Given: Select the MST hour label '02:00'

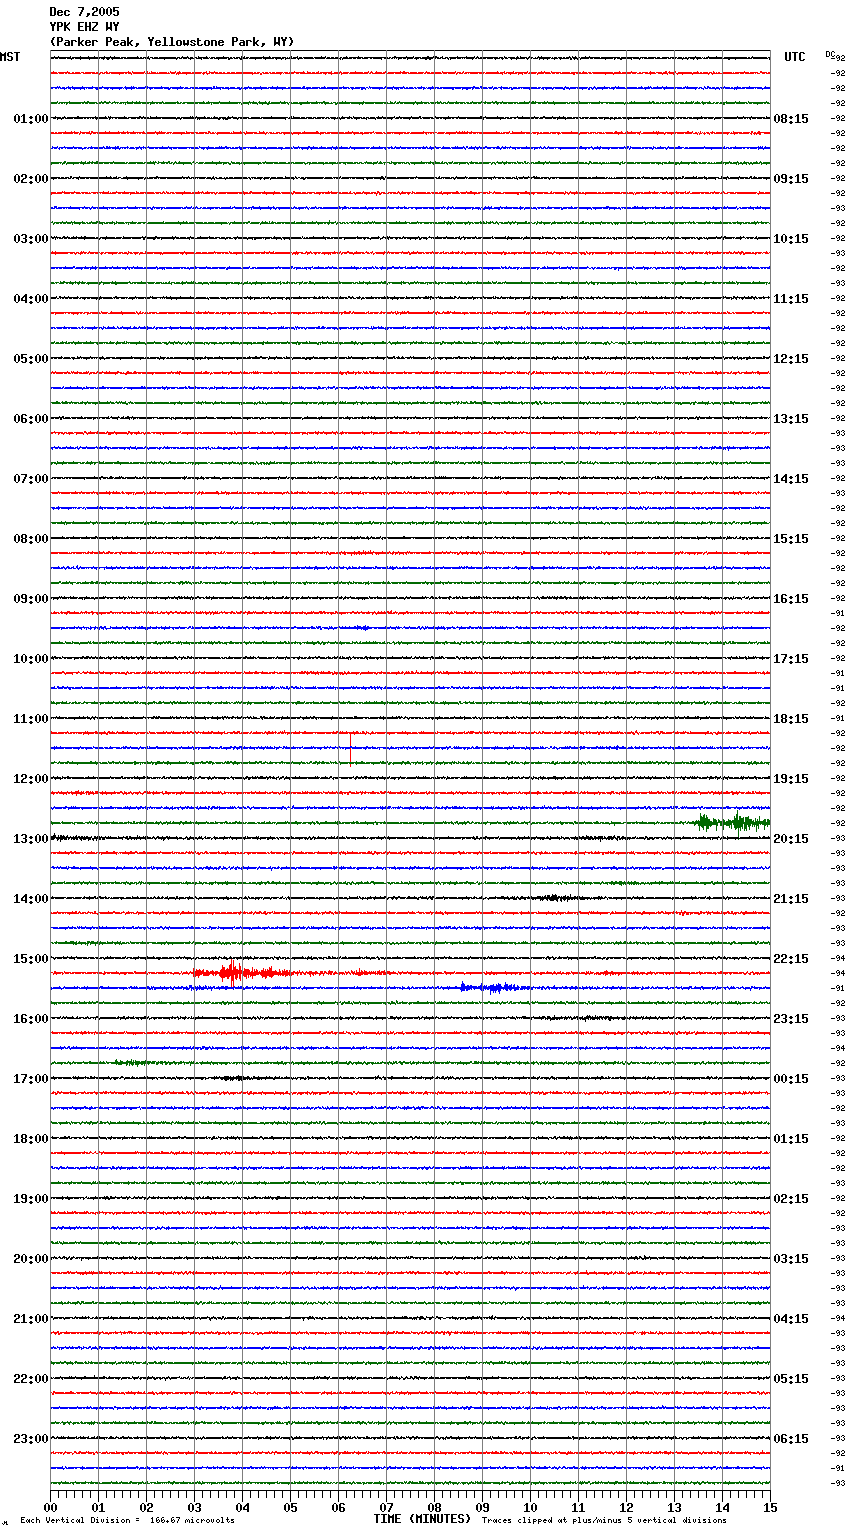Looking at the screenshot, I should click(30, 179).
